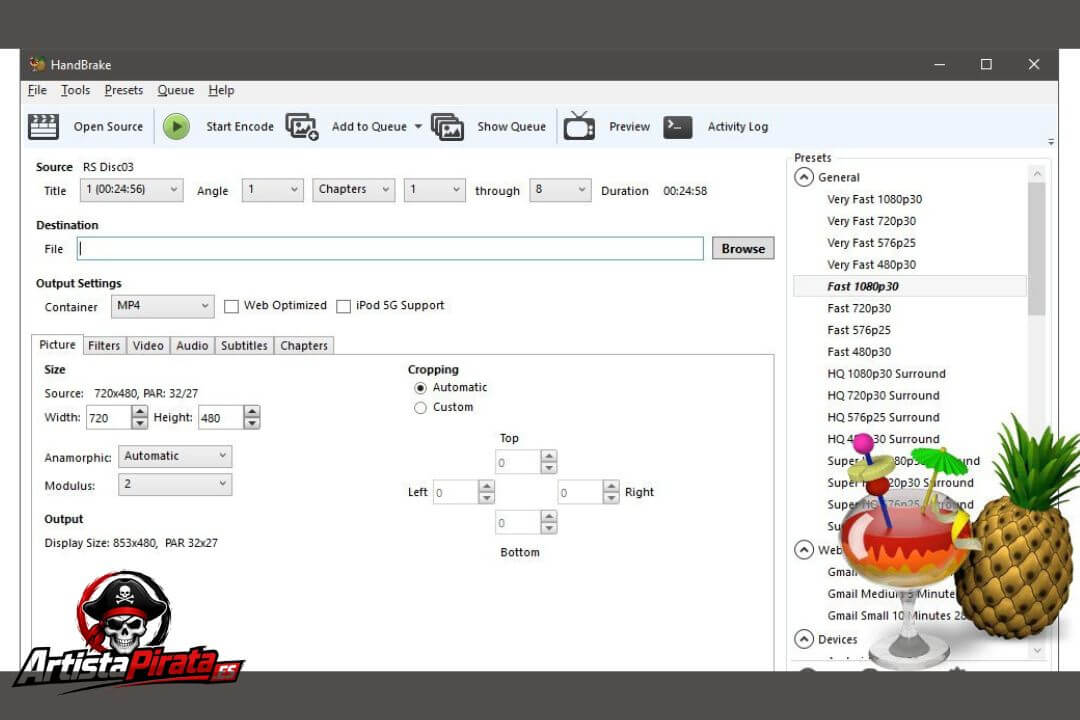Open the Title dropdown showing 1 (00:24:56)

click(132, 189)
